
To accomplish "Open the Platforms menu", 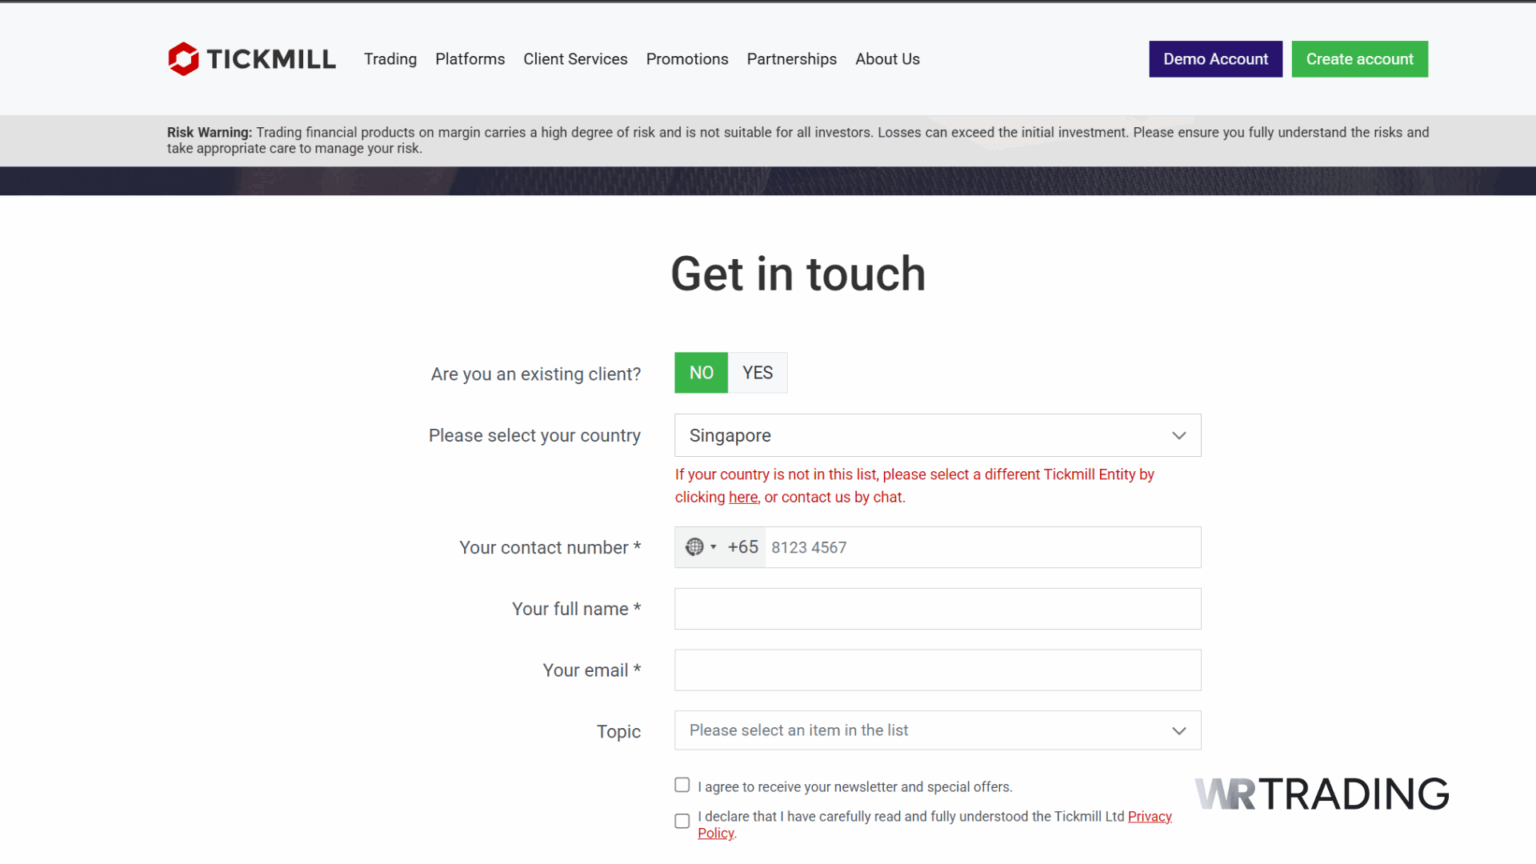I will coord(470,59).
